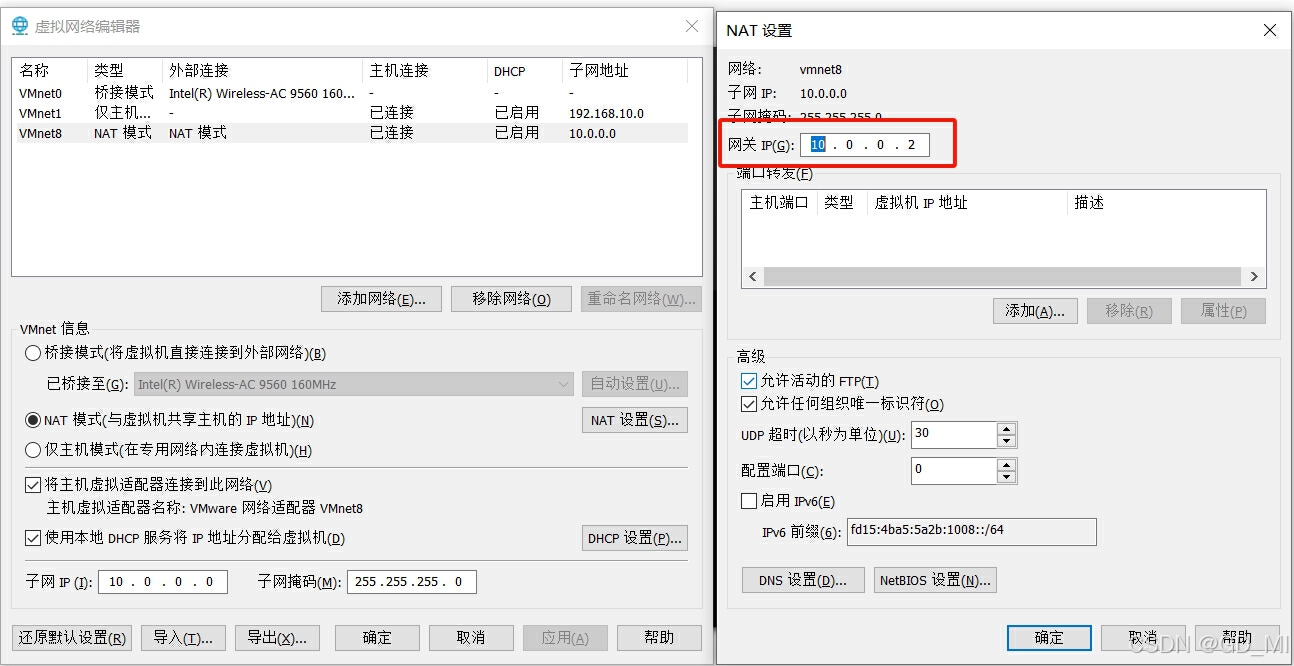
Task: Click 帮助 in the Virtual Network Editor
Action: pyautogui.click(x=659, y=638)
